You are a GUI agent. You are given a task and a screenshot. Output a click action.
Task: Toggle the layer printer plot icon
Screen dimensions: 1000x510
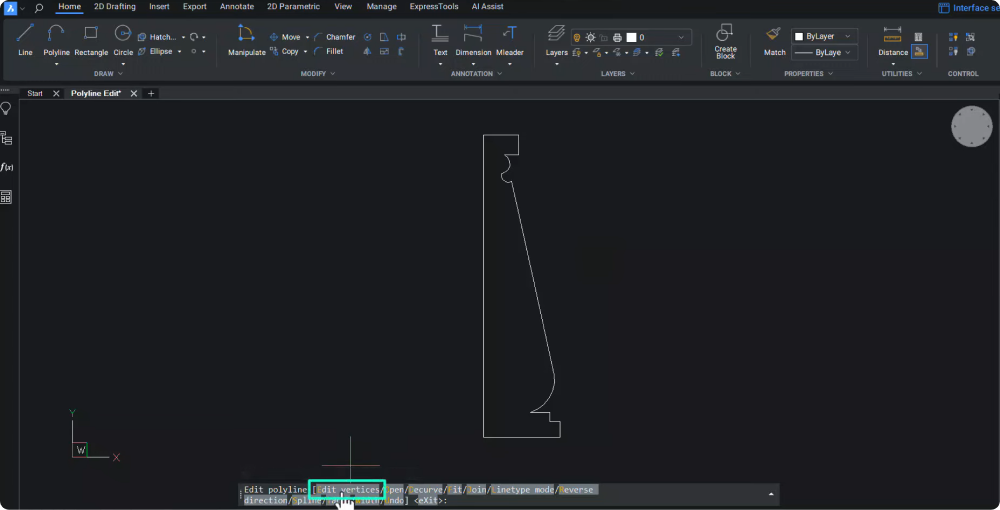tap(617, 37)
